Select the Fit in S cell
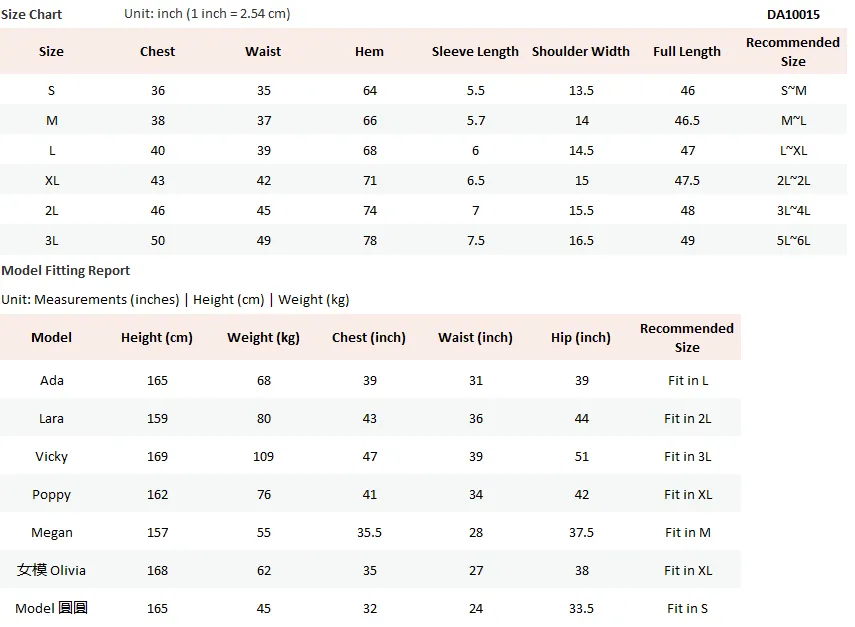The height and width of the screenshot is (627, 855). [x=687, y=608]
